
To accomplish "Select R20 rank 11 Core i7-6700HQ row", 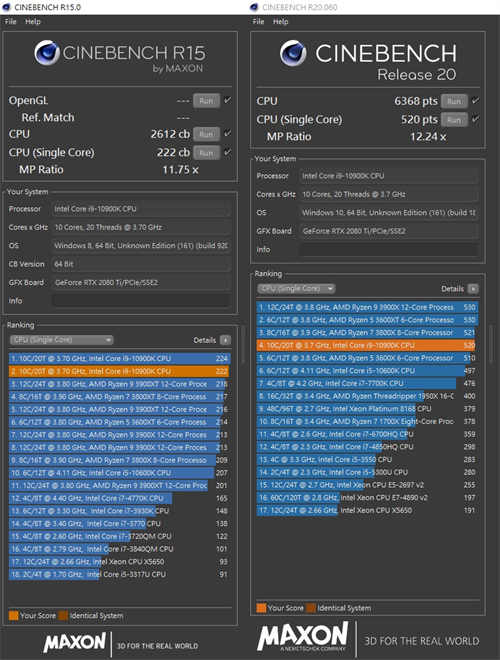I will 367,434.
